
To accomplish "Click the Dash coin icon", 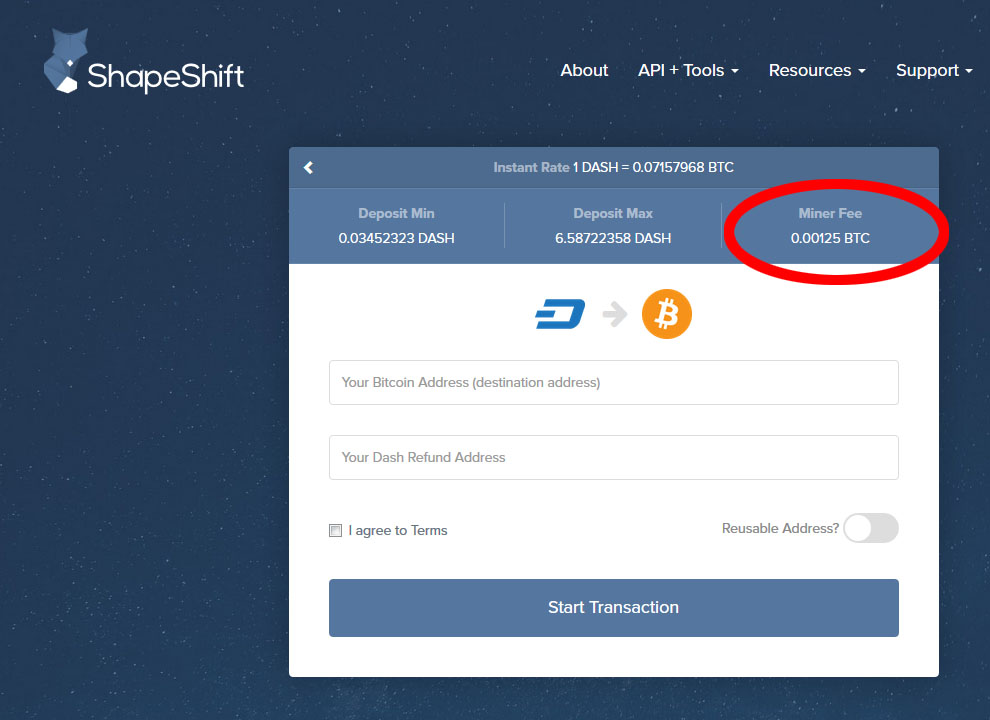I will 560,314.
